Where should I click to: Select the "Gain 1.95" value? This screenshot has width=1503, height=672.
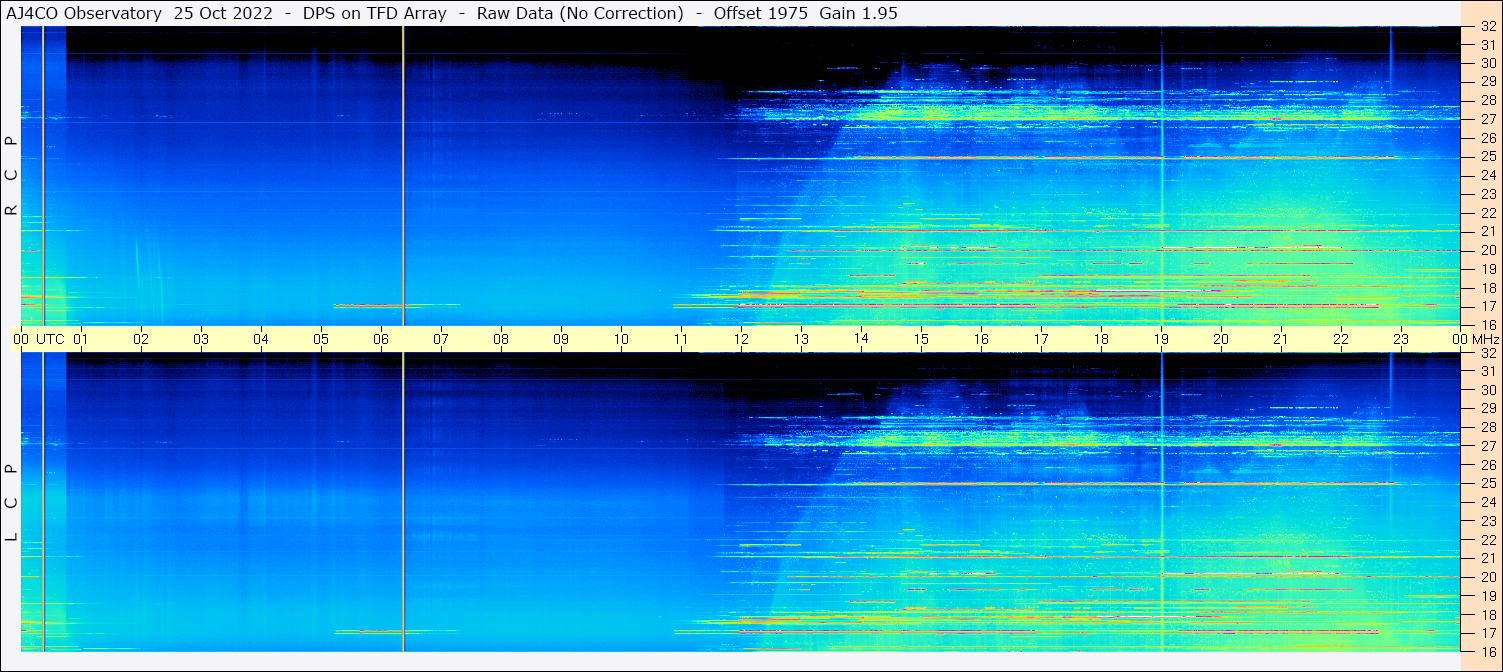pos(859,14)
